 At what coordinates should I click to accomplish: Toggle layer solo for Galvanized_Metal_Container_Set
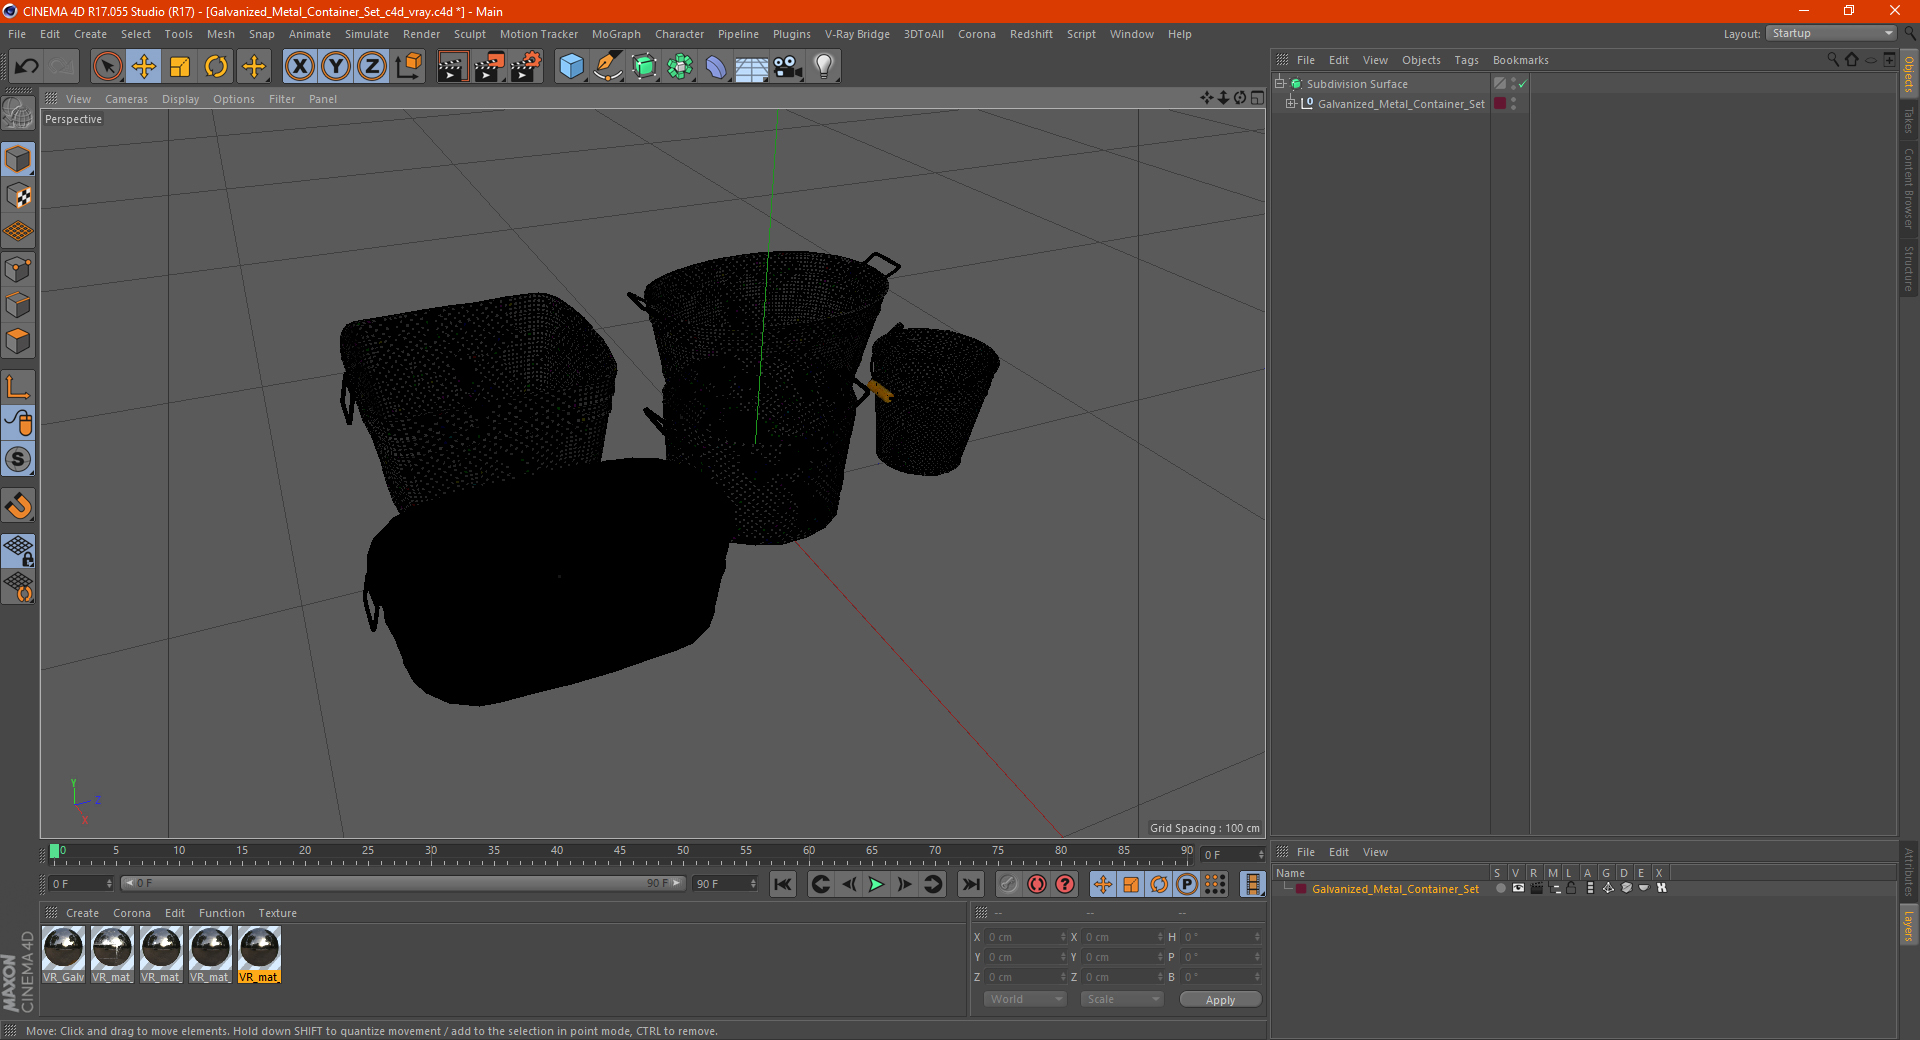point(1500,888)
